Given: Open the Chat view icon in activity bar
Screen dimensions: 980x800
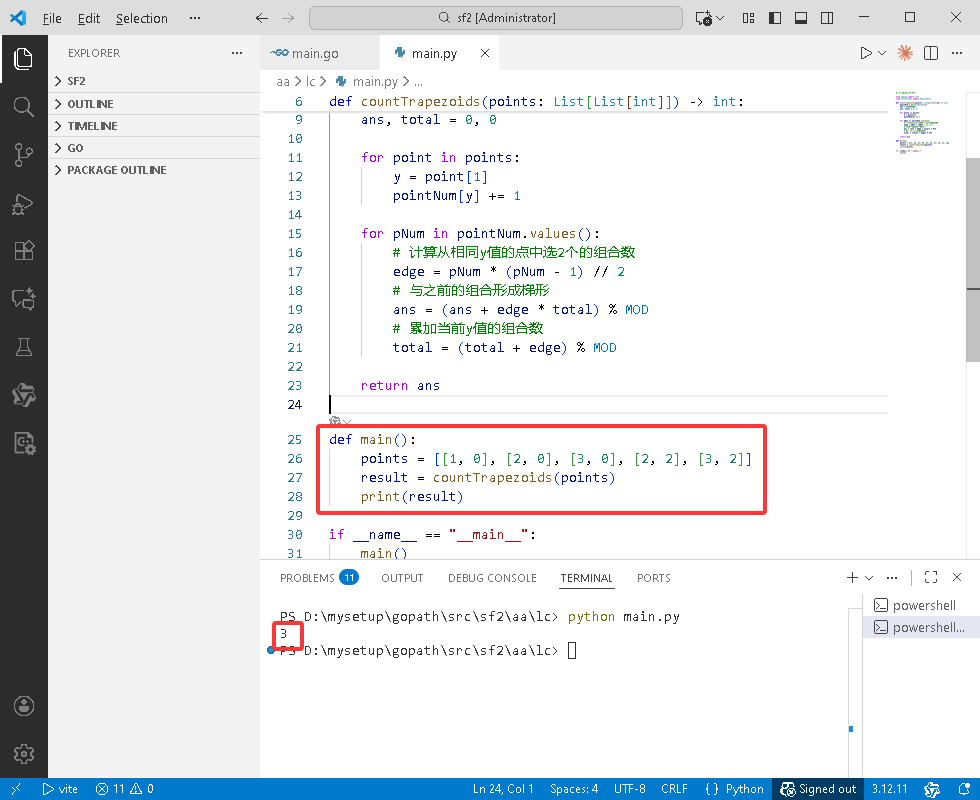Looking at the screenshot, I should point(24,299).
